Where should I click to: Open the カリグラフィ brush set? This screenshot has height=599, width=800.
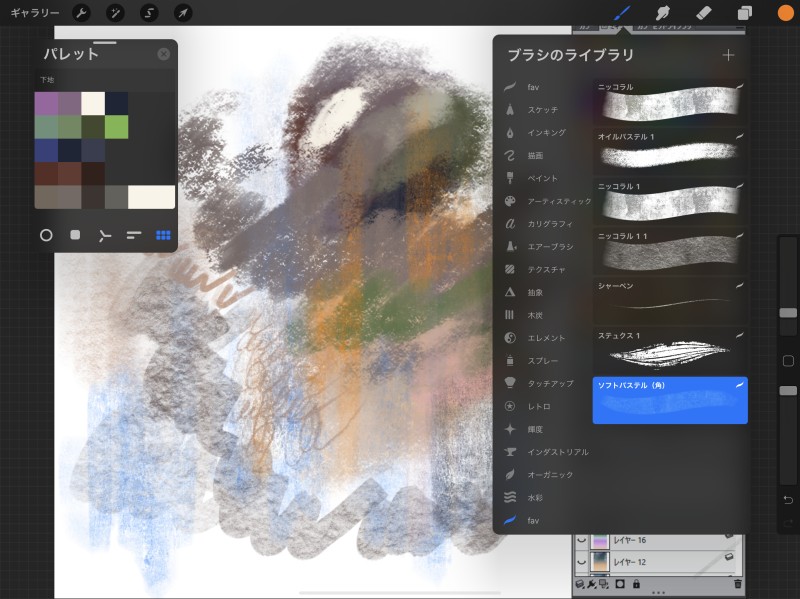pos(546,223)
